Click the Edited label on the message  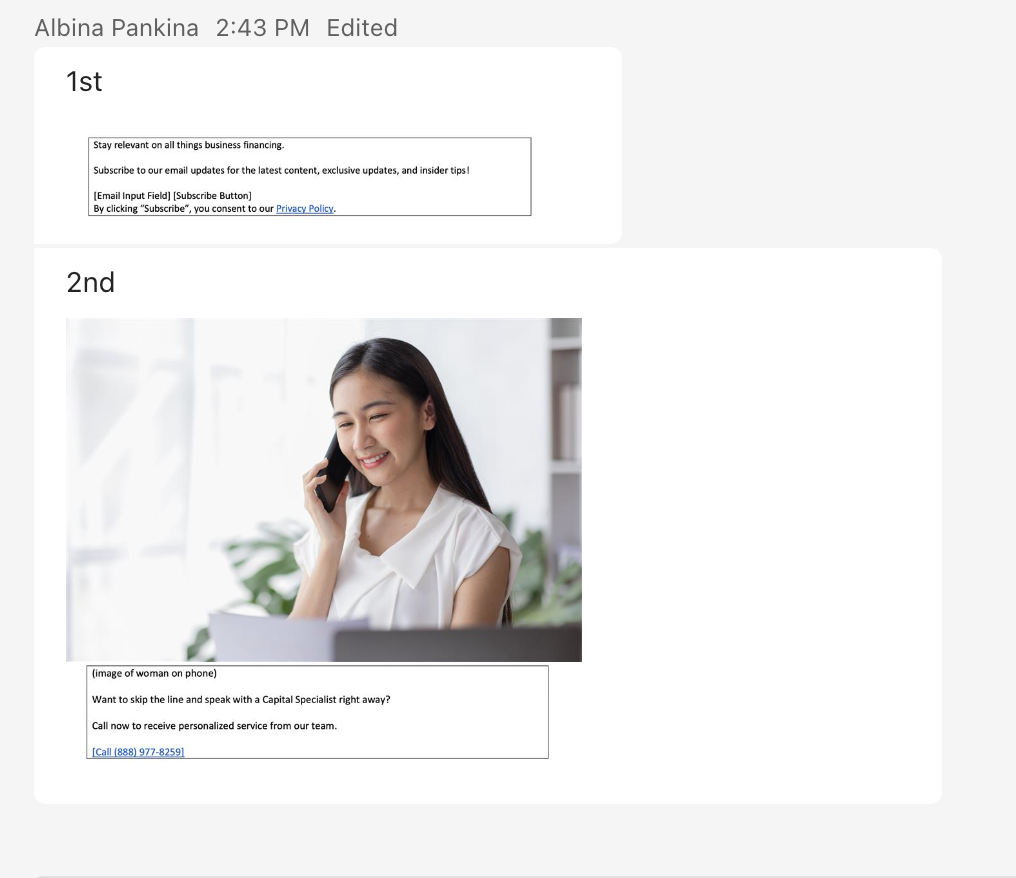pos(362,28)
